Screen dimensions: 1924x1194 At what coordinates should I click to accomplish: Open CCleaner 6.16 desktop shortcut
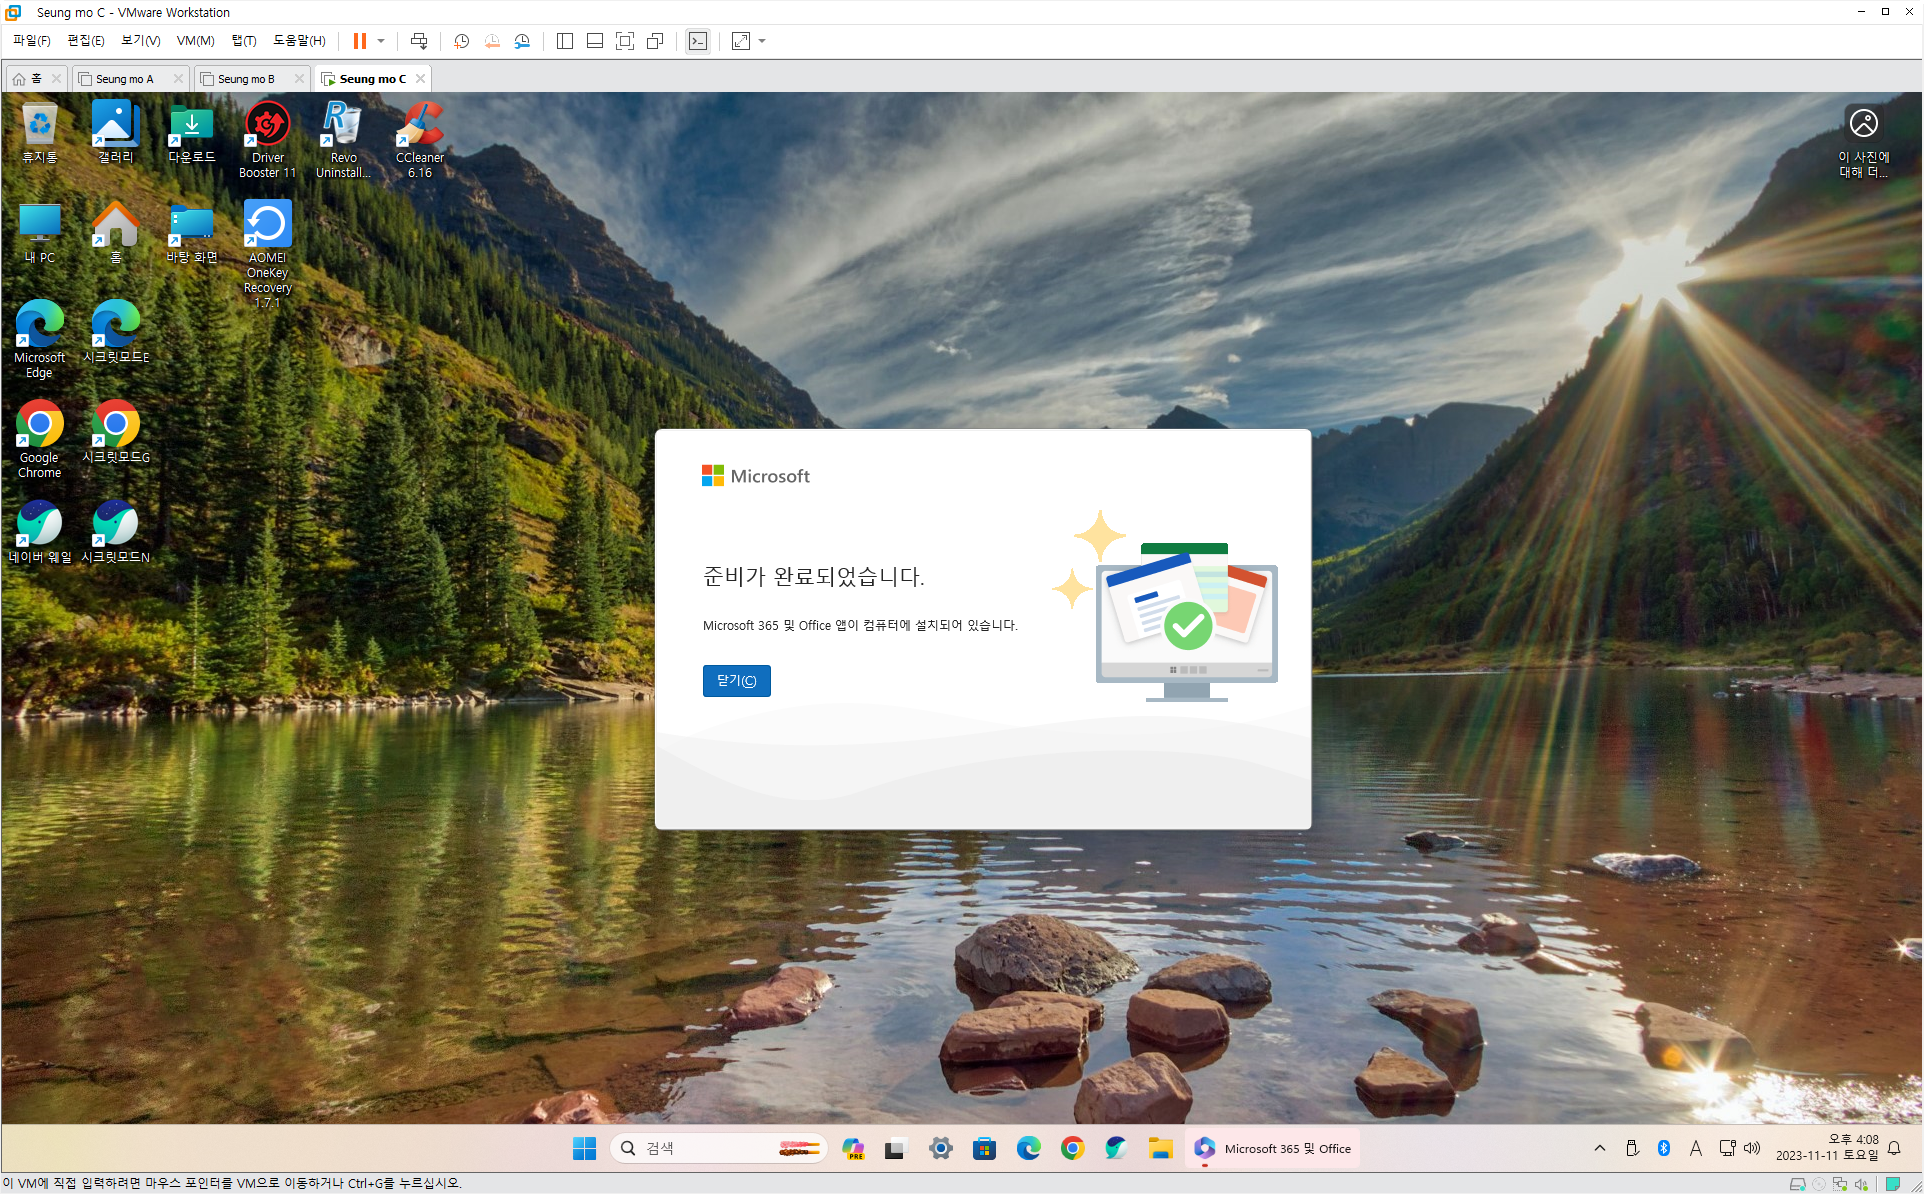click(420, 139)
